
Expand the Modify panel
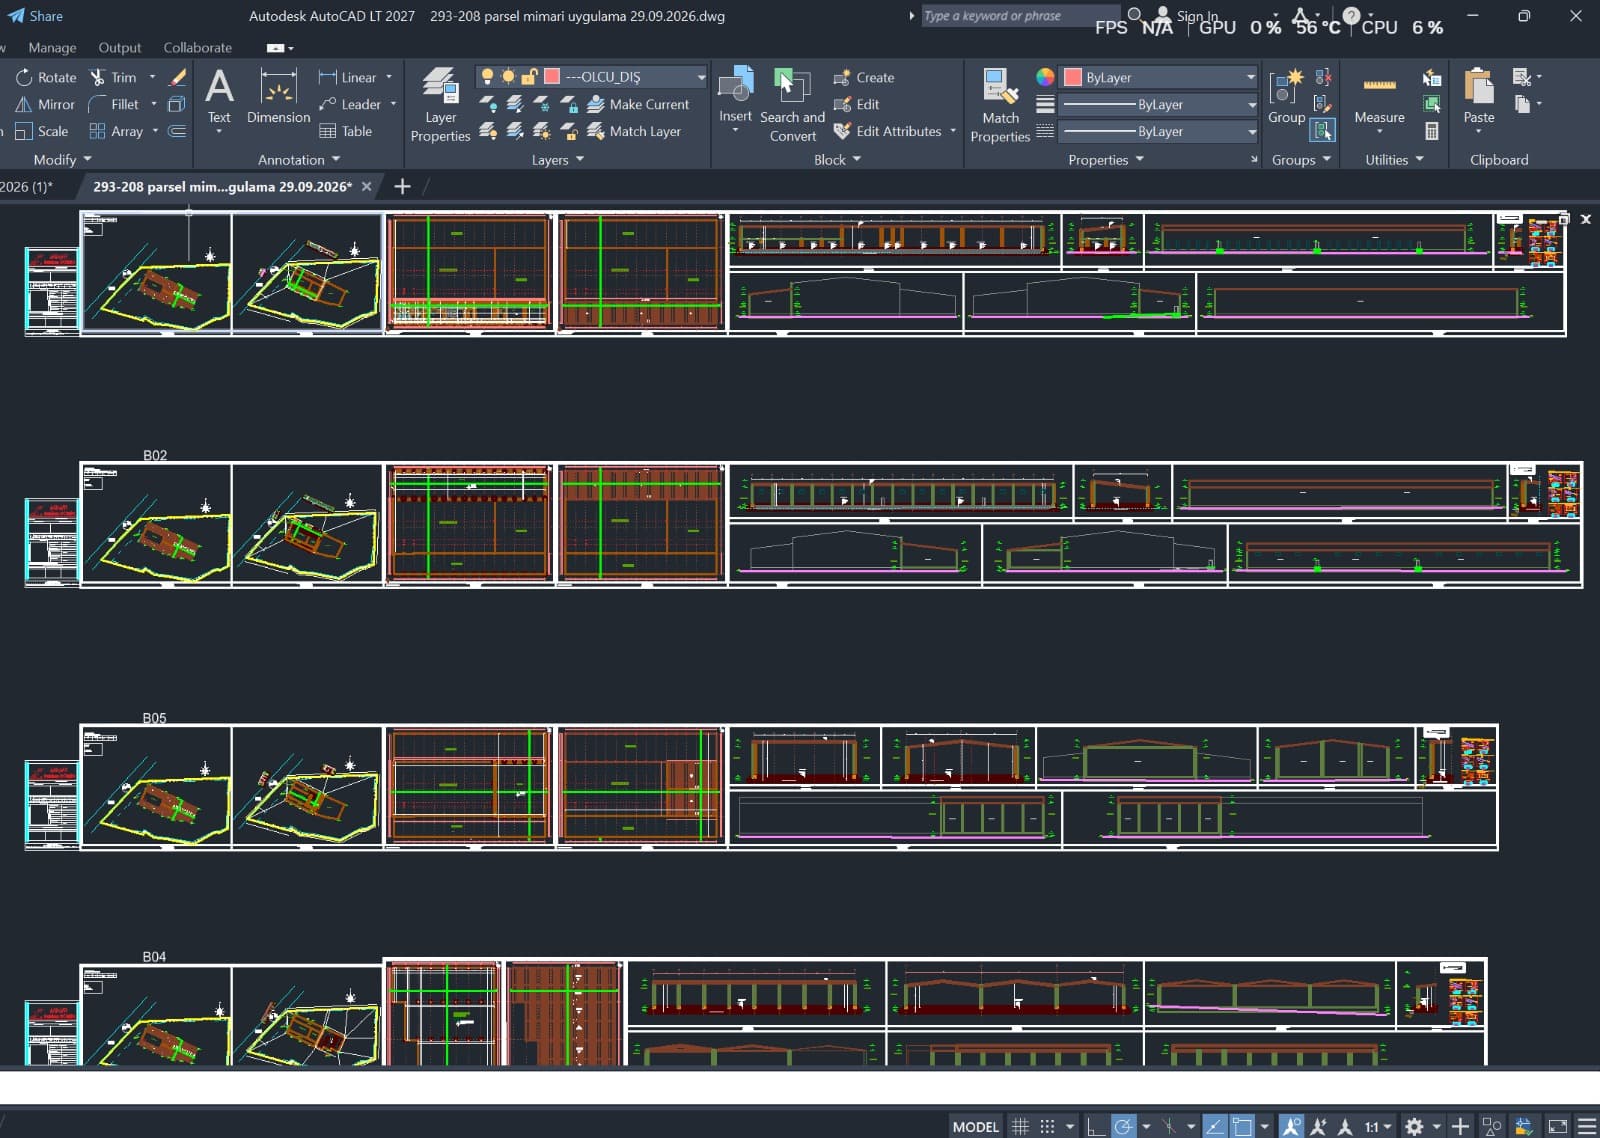click(62, 160)
